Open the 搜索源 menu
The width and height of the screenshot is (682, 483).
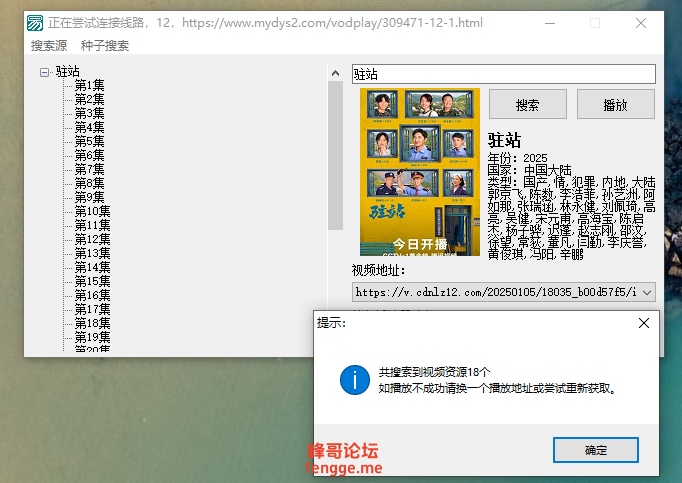pyautogui.click(x=49, y=45)
